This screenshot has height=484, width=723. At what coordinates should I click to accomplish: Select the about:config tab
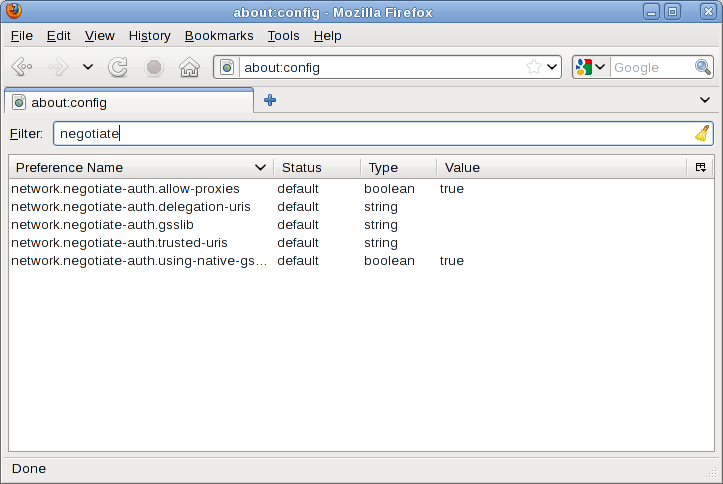coord(129,102)
